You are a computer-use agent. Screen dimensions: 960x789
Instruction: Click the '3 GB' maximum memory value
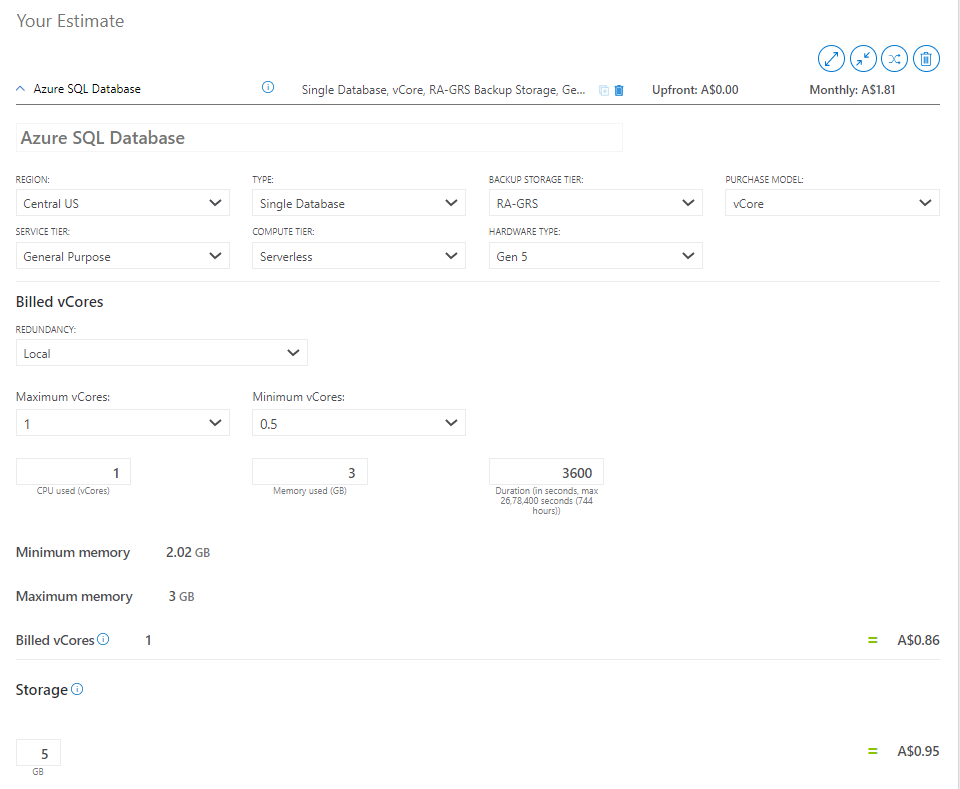181,596
